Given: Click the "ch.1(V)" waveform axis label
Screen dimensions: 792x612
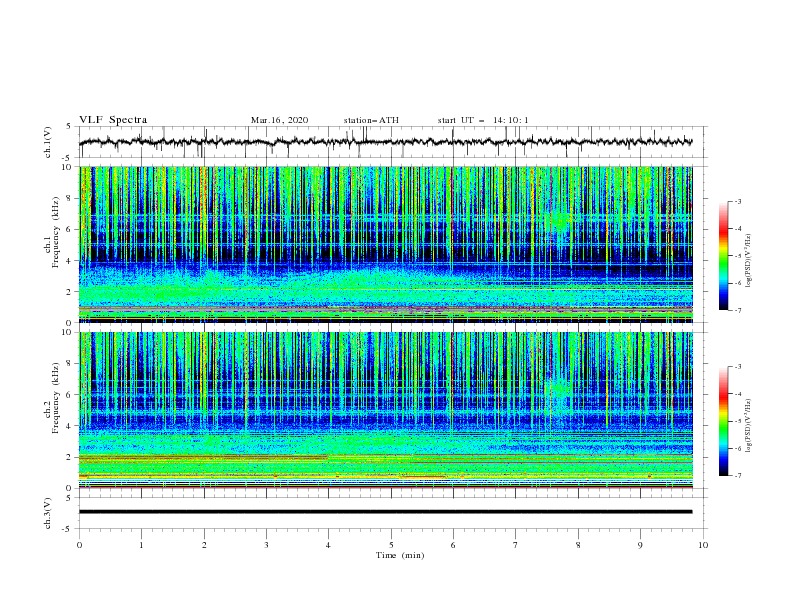Looking at the screenshot, I should [x=48, y=142].
